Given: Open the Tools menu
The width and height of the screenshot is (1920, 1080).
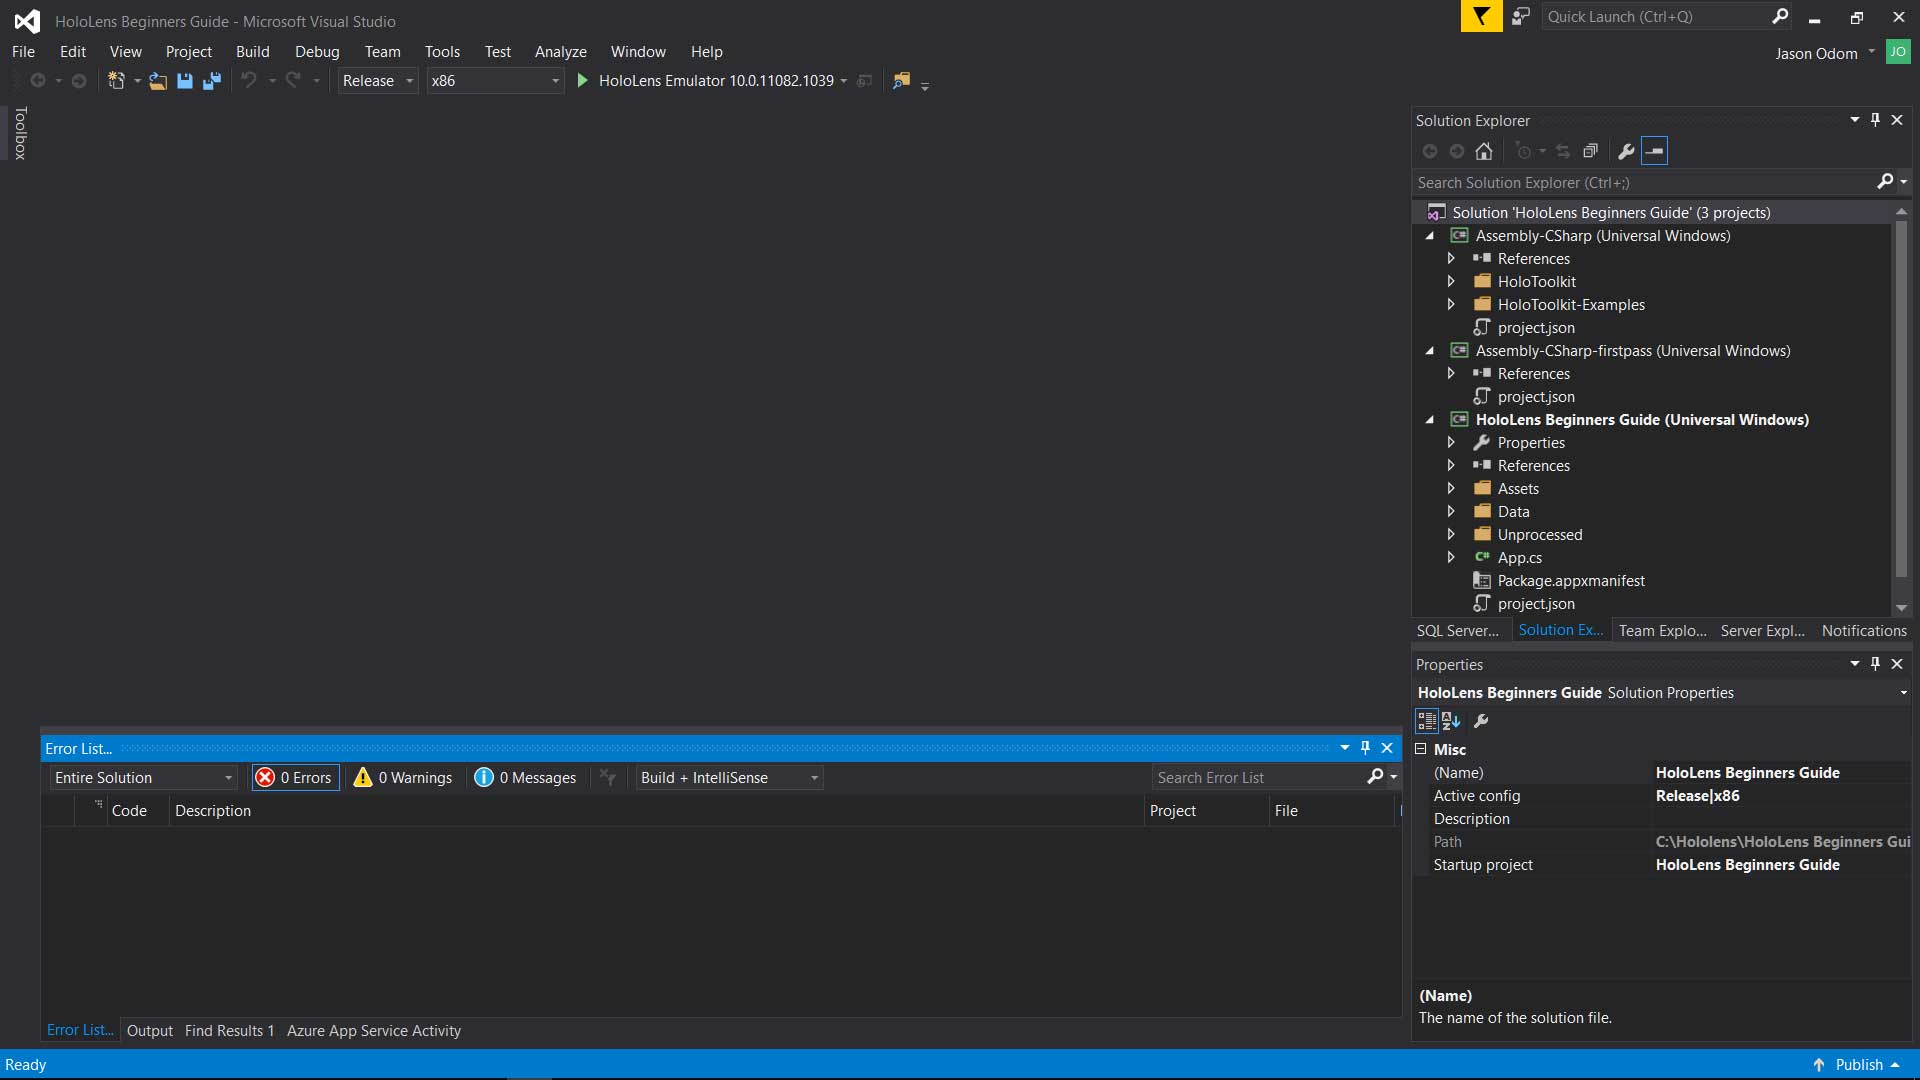Looking at the screenshot, I should [x=442, y=52].
